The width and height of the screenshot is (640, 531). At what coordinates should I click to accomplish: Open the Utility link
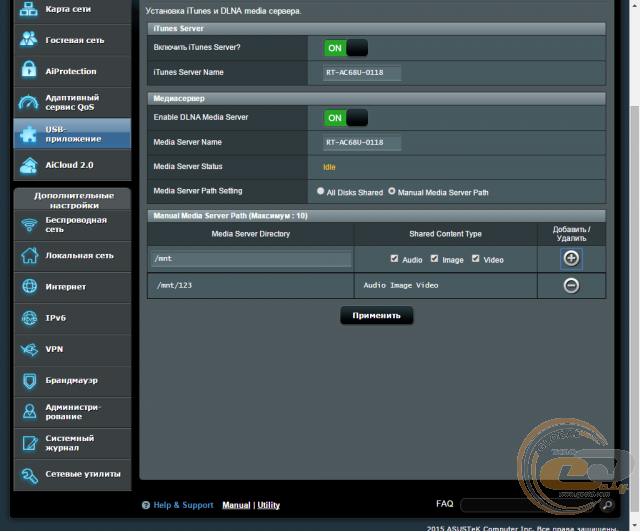click(269, 505)
